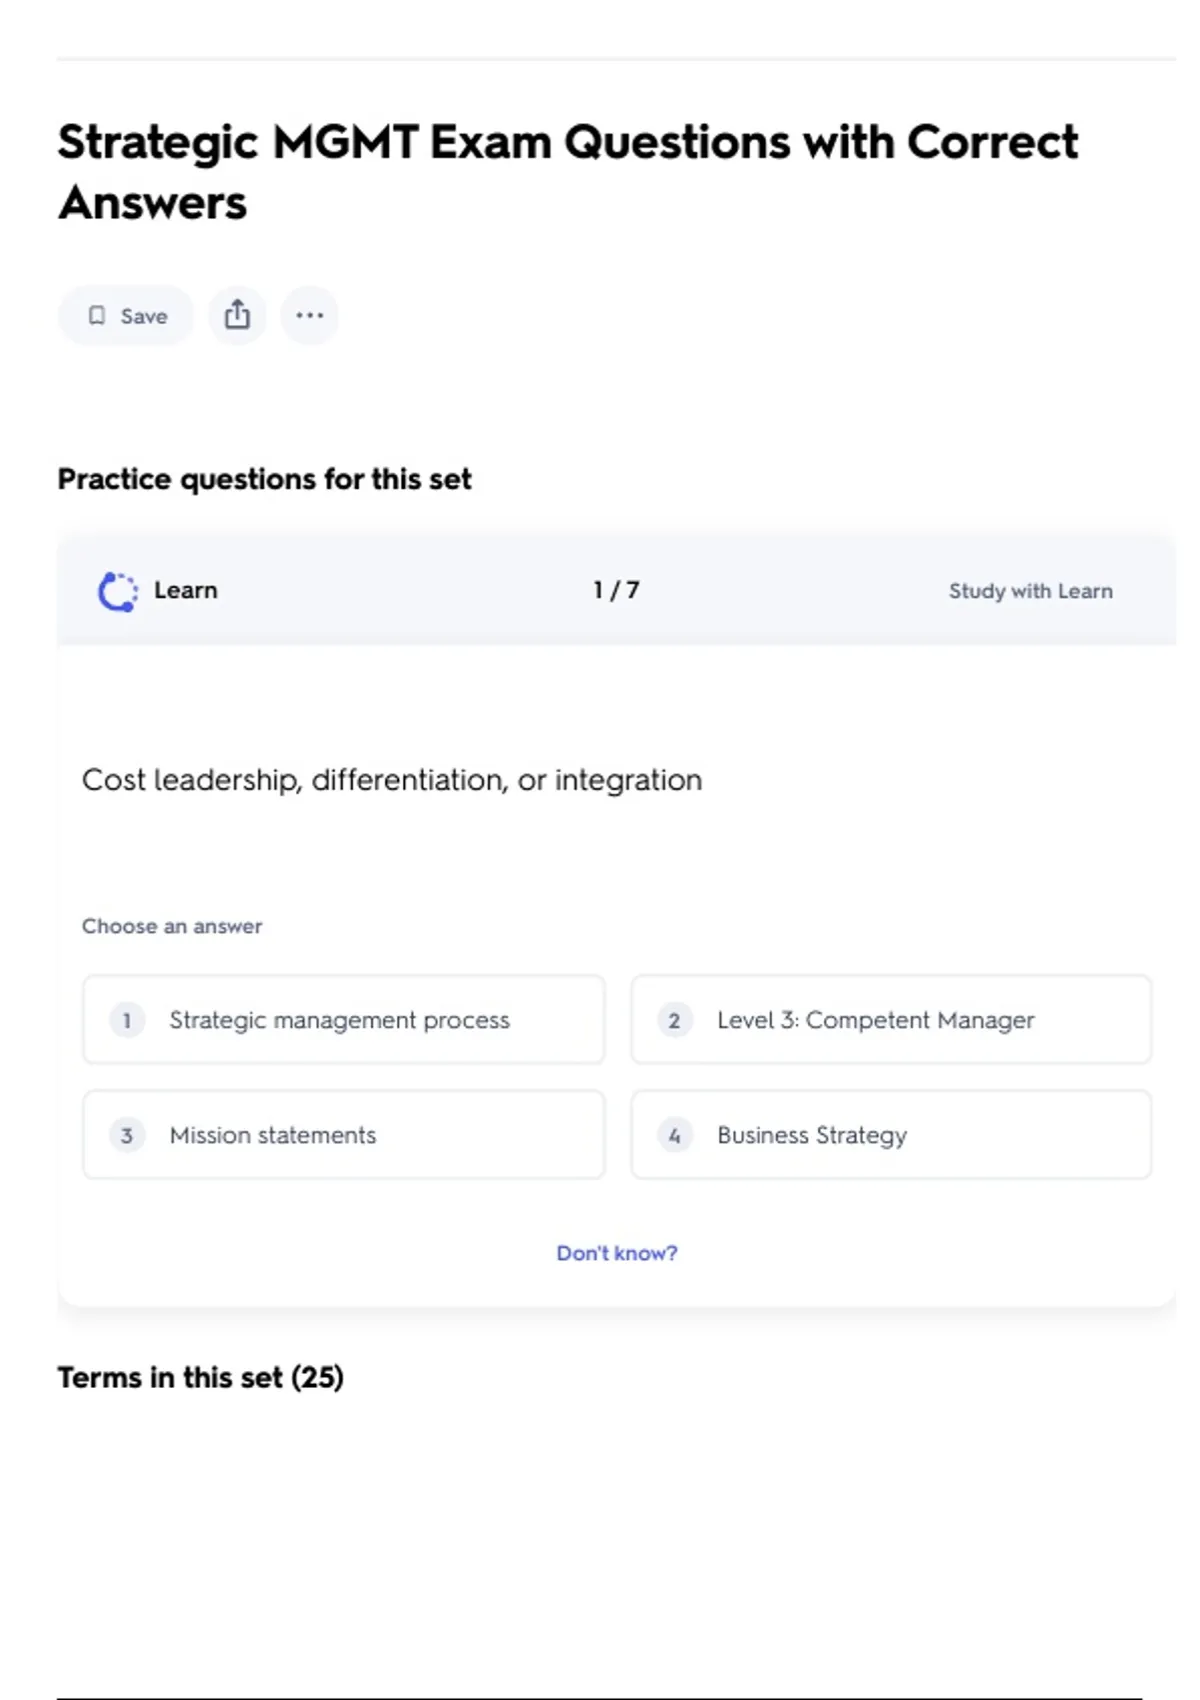The height and width of the screenshot is (1700, 1200).
Task: Select the 'Mission statements' answer option
Action: (344, 1135)
